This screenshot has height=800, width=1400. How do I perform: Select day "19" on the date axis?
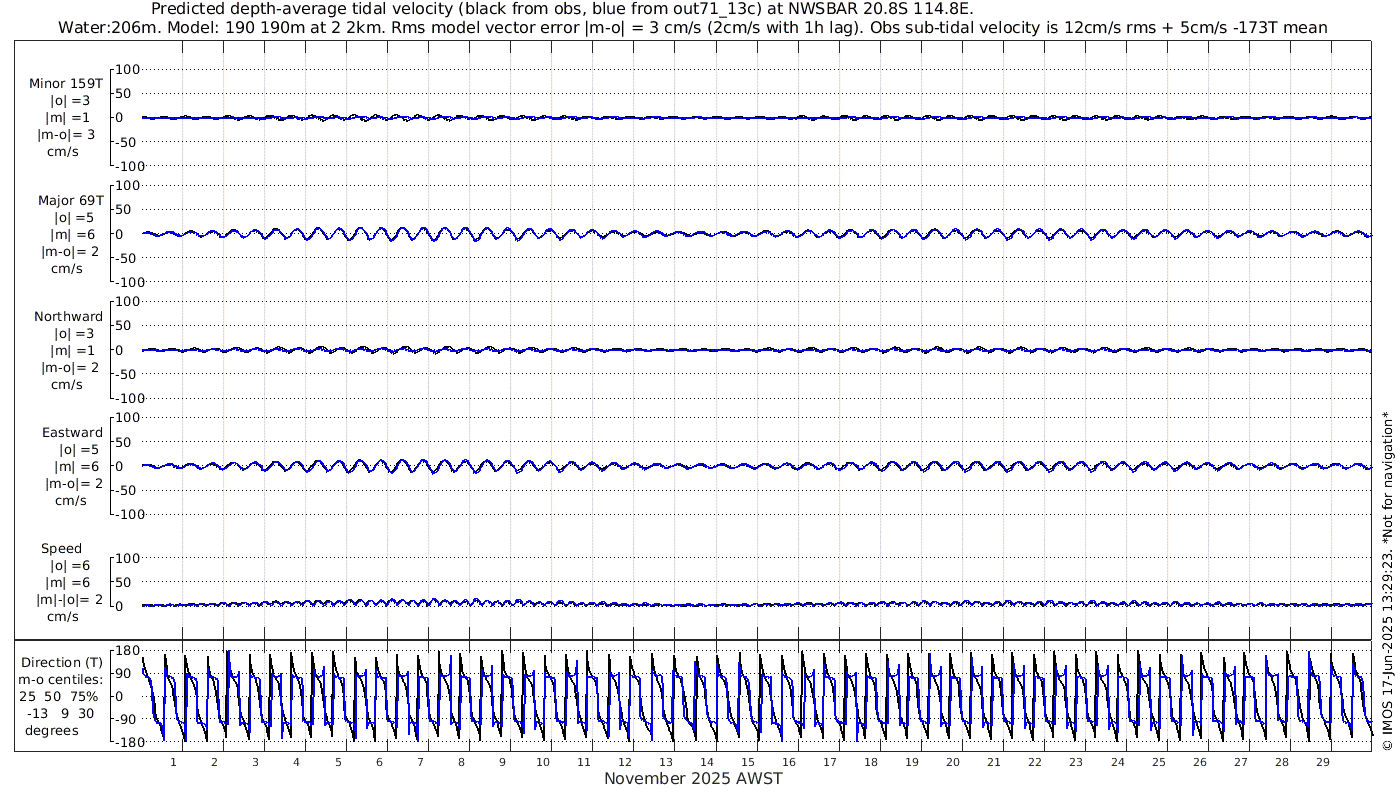click(912, 762)
